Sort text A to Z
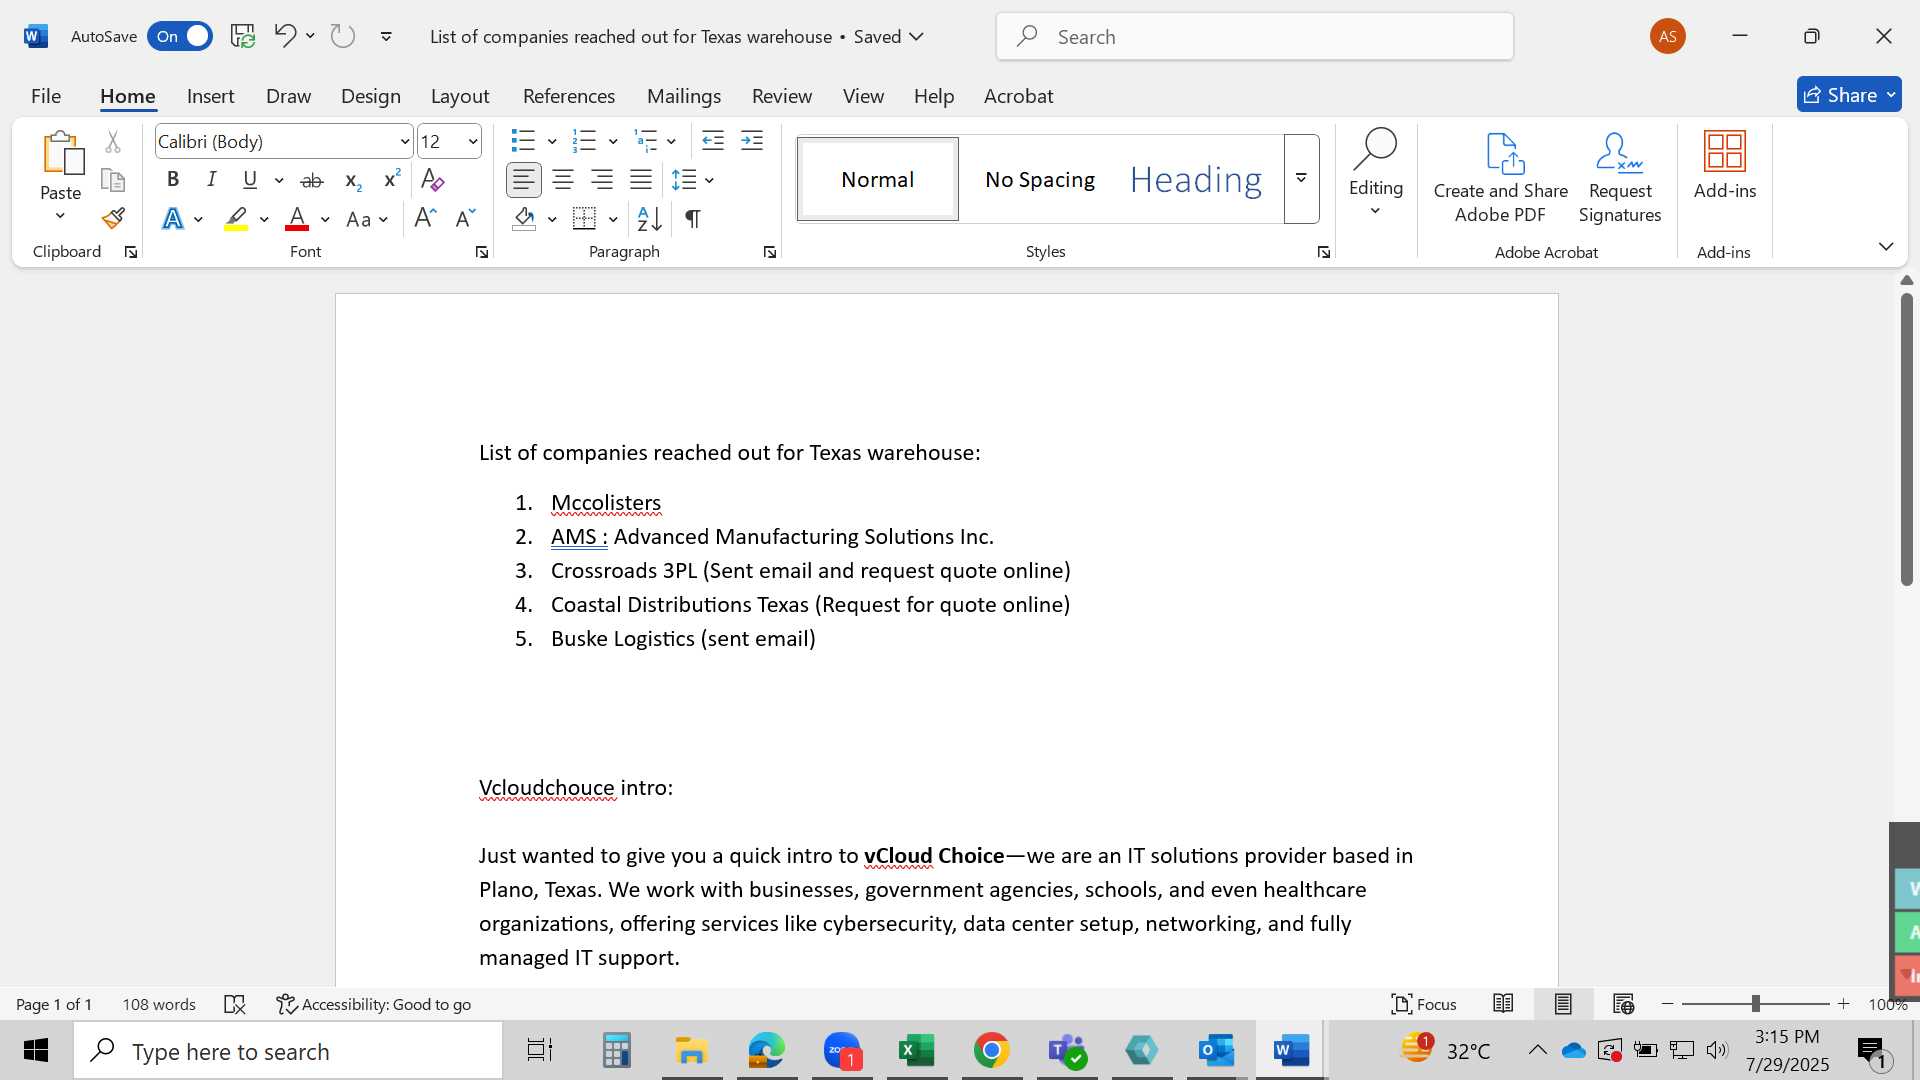1920x1080 pixels. 649,218
